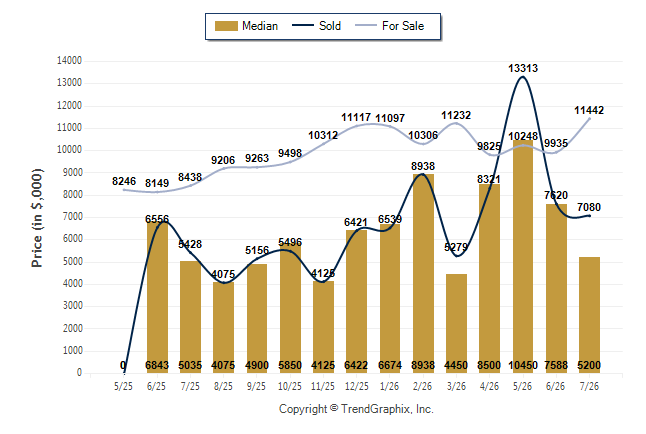
Task: Toggle the Median legend label
Action: (x=260, y=26)
